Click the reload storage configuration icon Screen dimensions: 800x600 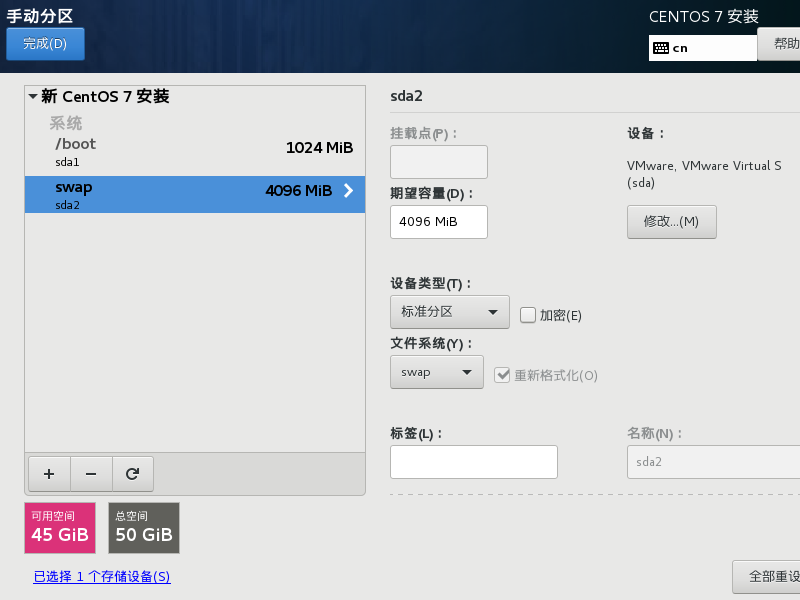[x=132, y=473]
